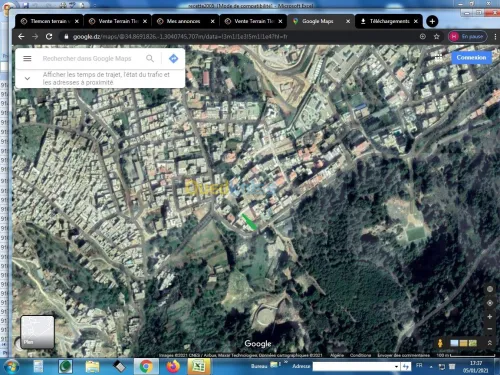Viewport: 500px width, 375px height.
Task: Show hidden tray icons arrow
Action: coord(431,367)
